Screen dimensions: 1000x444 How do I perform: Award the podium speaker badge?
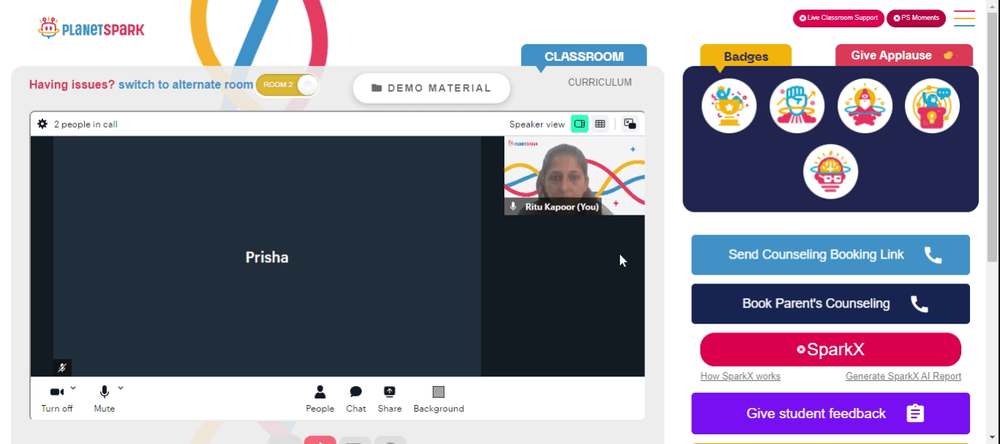click(932, 106)
